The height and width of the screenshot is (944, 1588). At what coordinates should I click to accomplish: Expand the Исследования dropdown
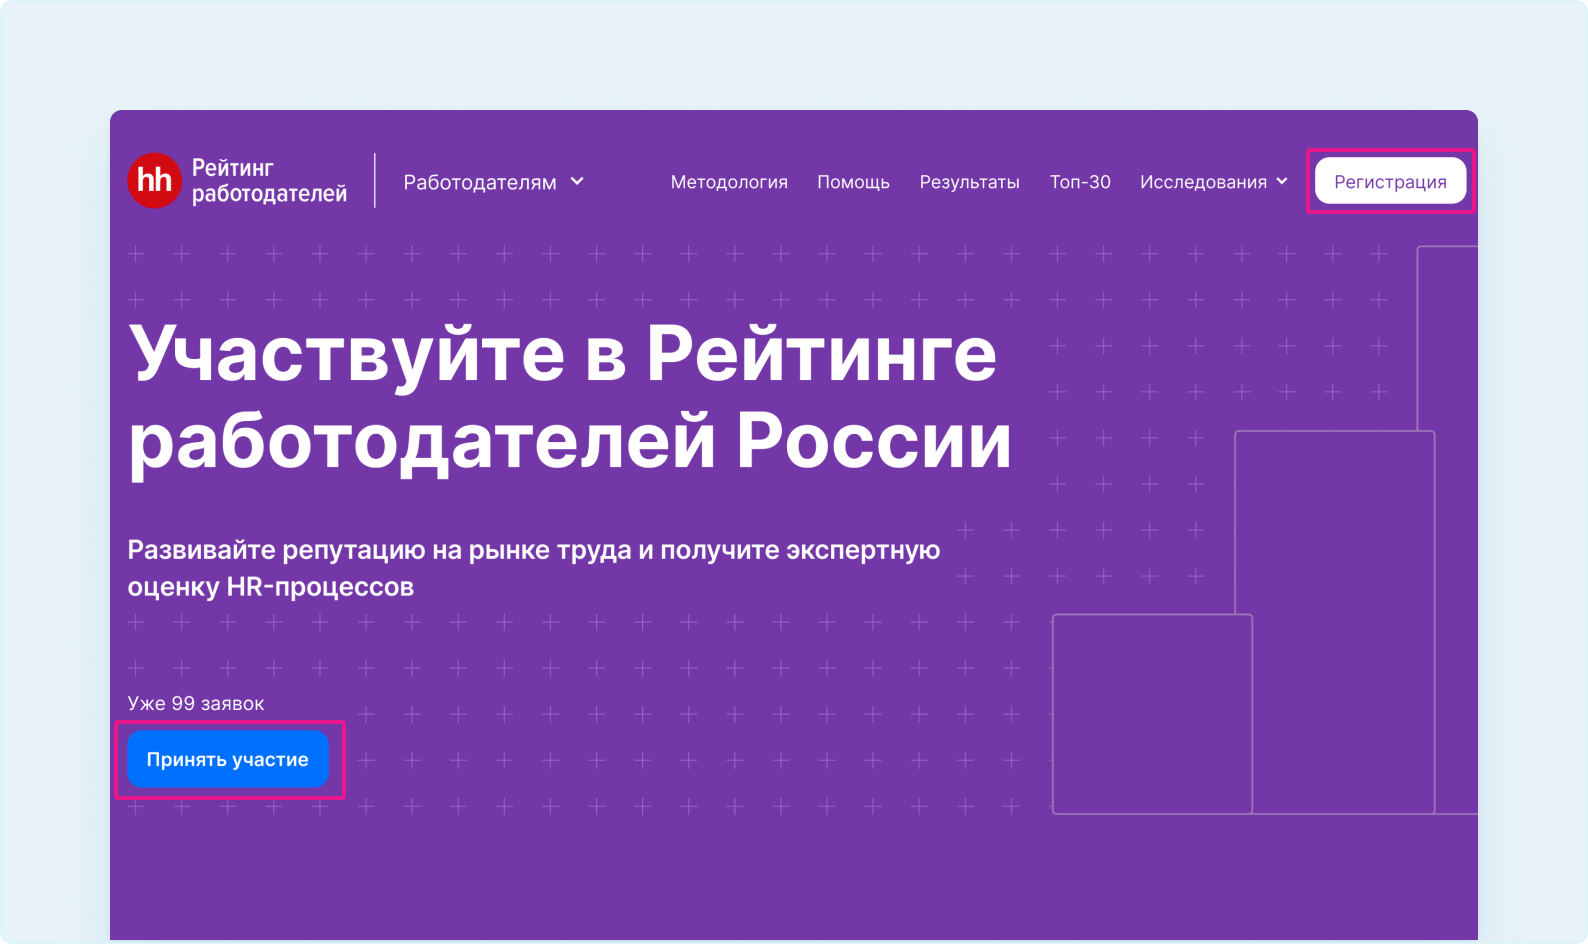click(x=1214, y=182)
